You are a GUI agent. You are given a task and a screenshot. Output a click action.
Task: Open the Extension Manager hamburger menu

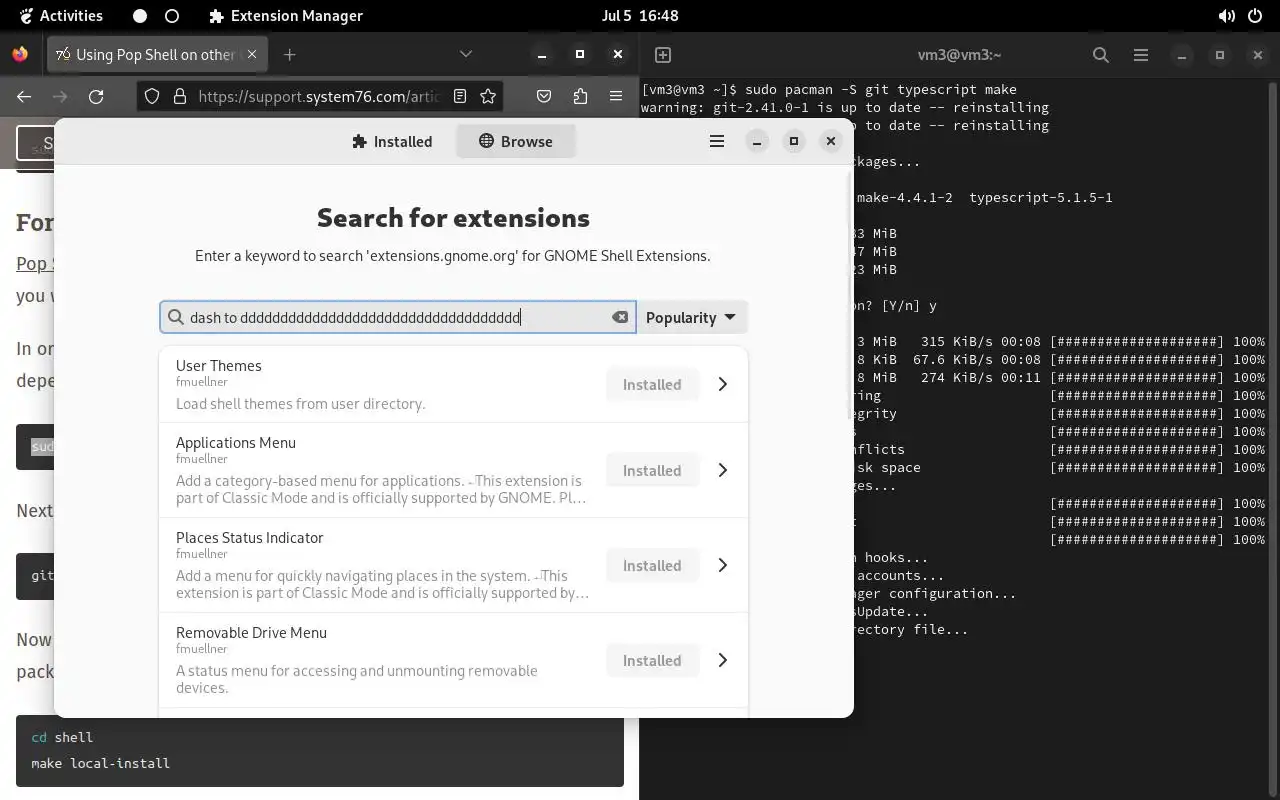tap(717, 142)
